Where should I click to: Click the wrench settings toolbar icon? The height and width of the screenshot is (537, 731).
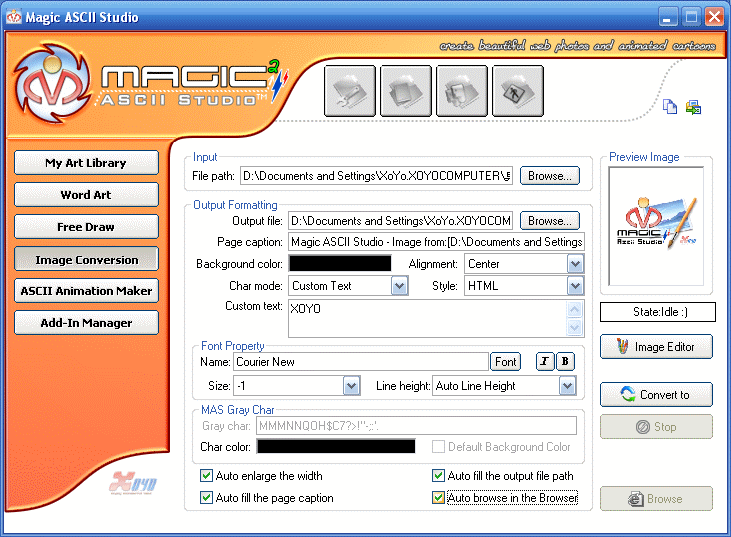(x=350, y=91)
